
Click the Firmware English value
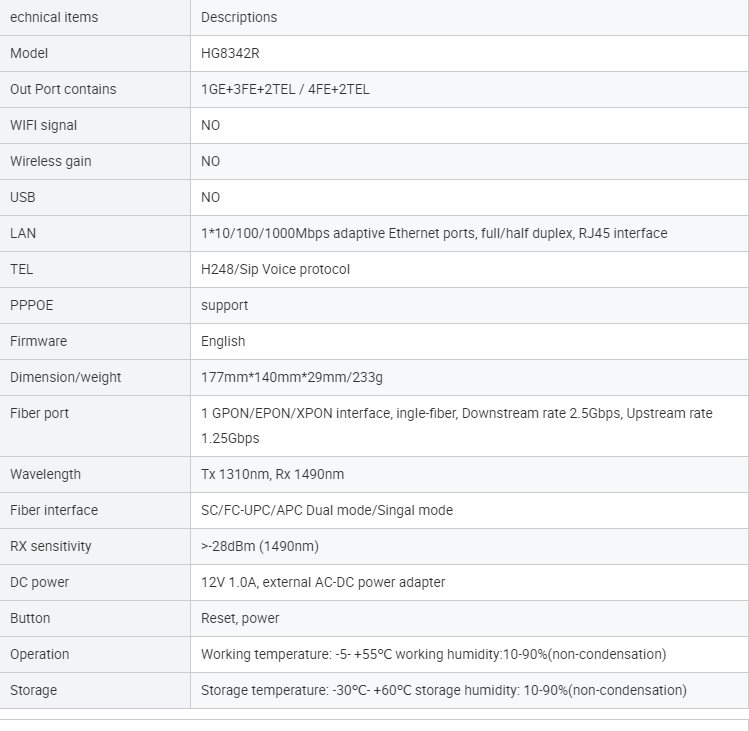pos(223,341)
